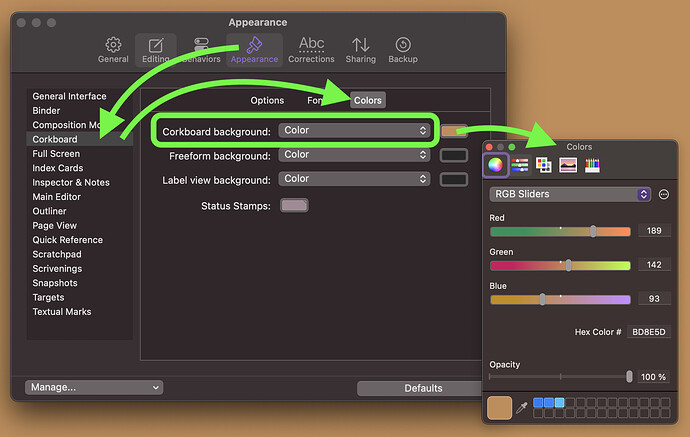
Task: Select the Appearance paintbrush icon
Action: pos(254,44)
